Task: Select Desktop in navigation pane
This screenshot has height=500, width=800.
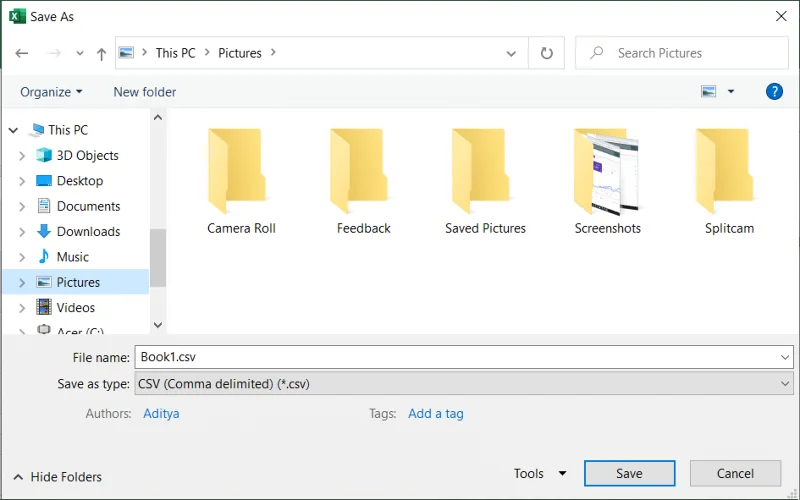Action: pyautogui.click(x=80, y=181)
